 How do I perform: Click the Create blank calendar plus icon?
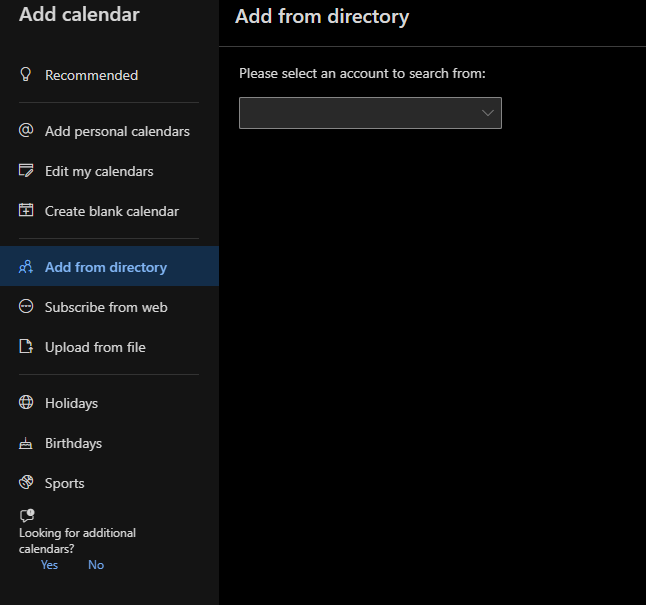pos(26,211)
